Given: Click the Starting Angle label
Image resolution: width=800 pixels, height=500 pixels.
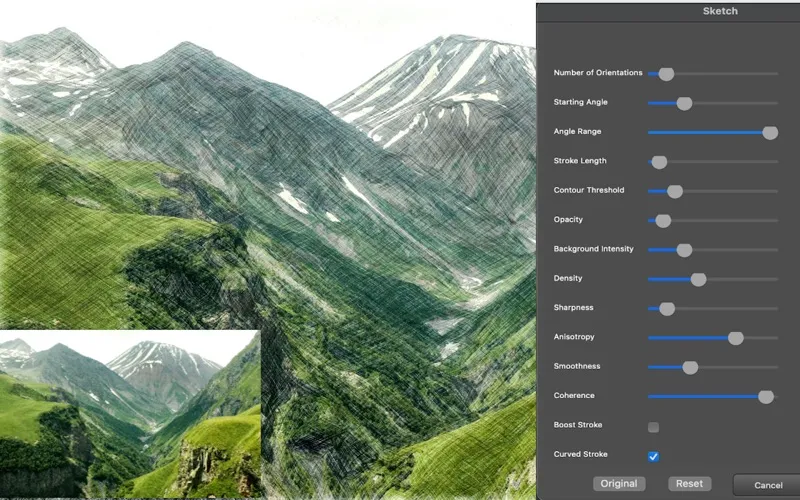Looking at the screenshot, I should tap(581, 102).
